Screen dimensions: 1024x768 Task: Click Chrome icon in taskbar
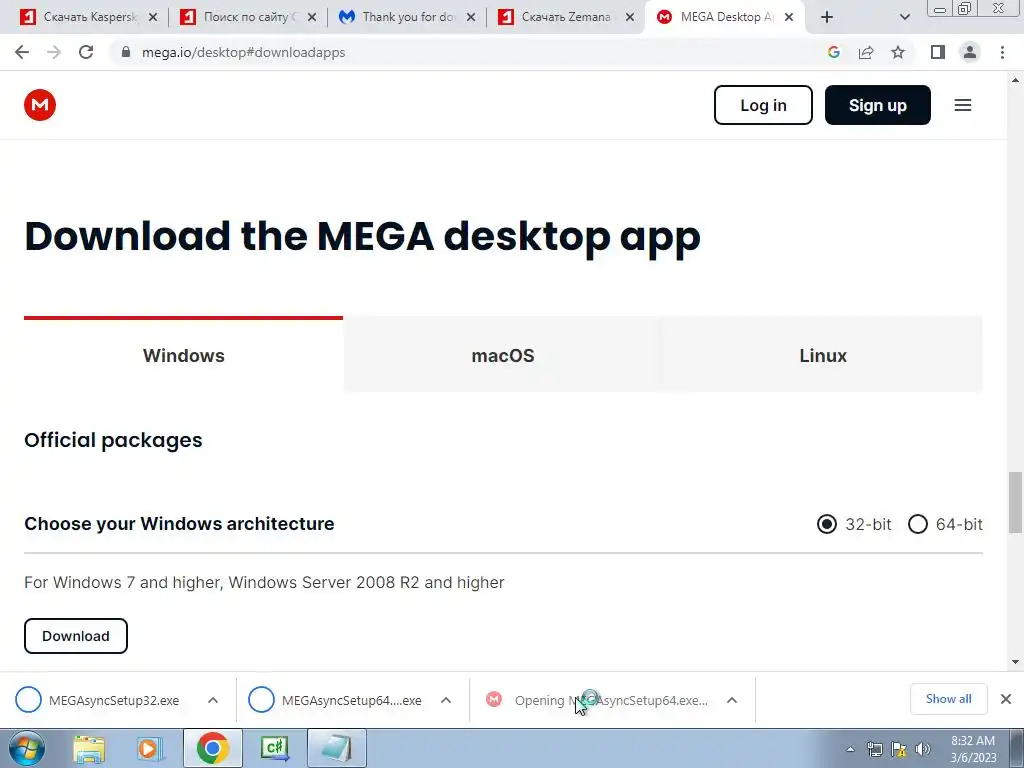coord(212,748)
